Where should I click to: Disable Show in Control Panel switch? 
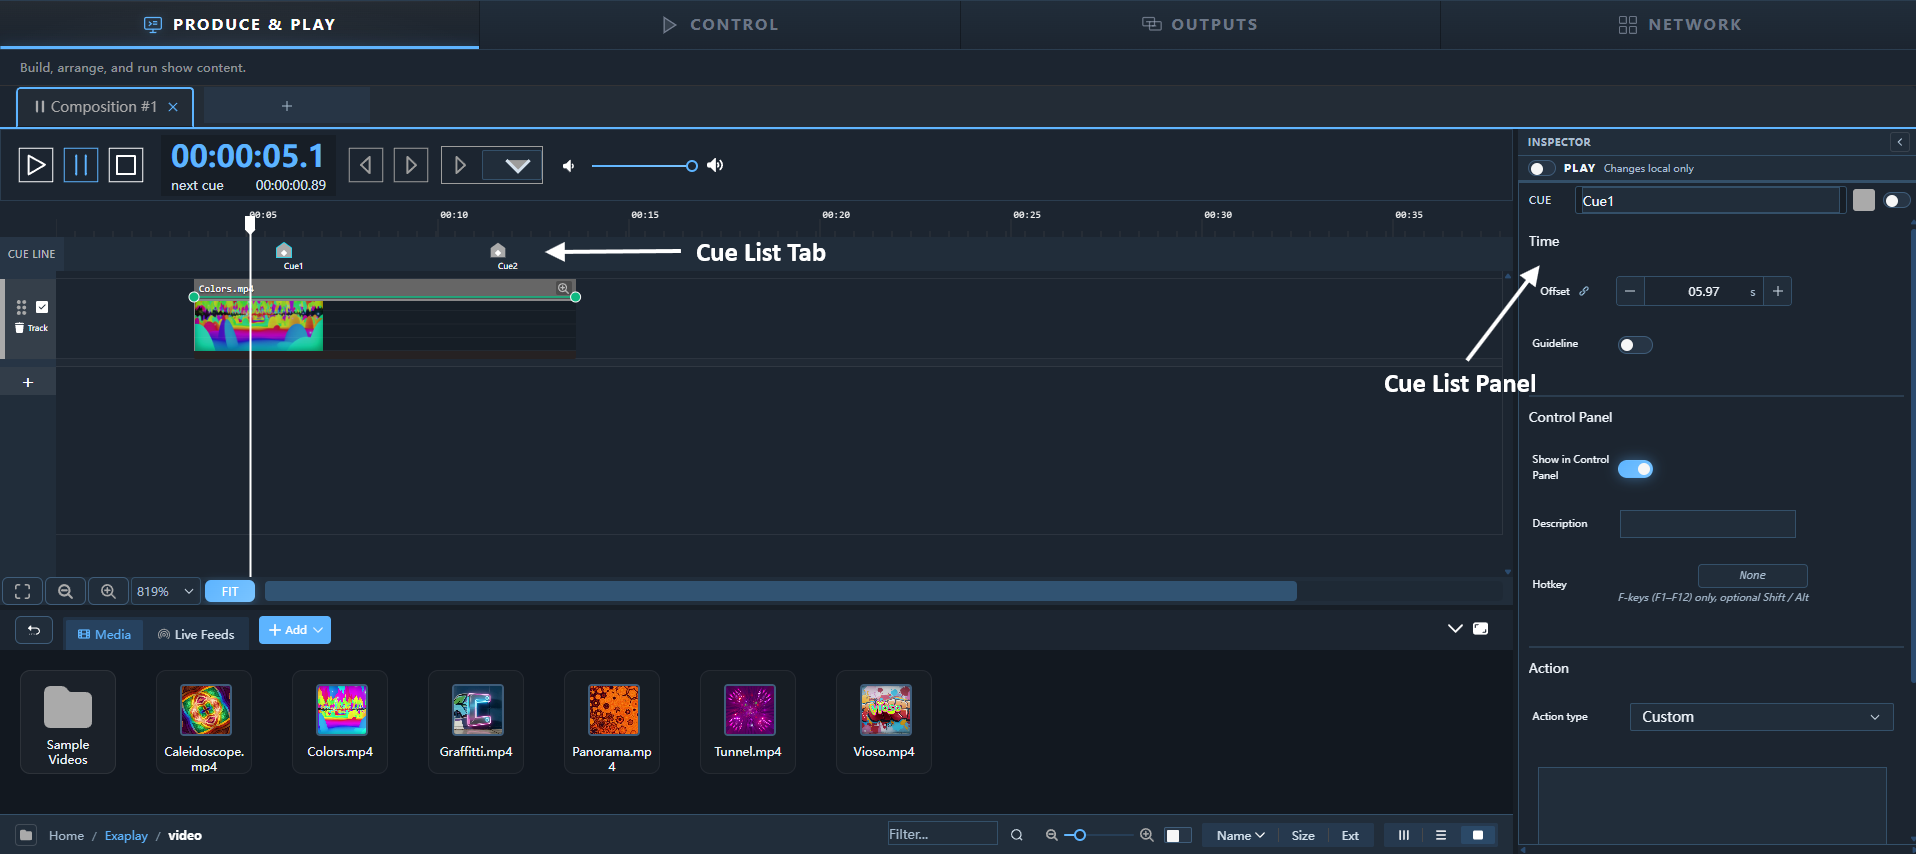point(1635,469)
